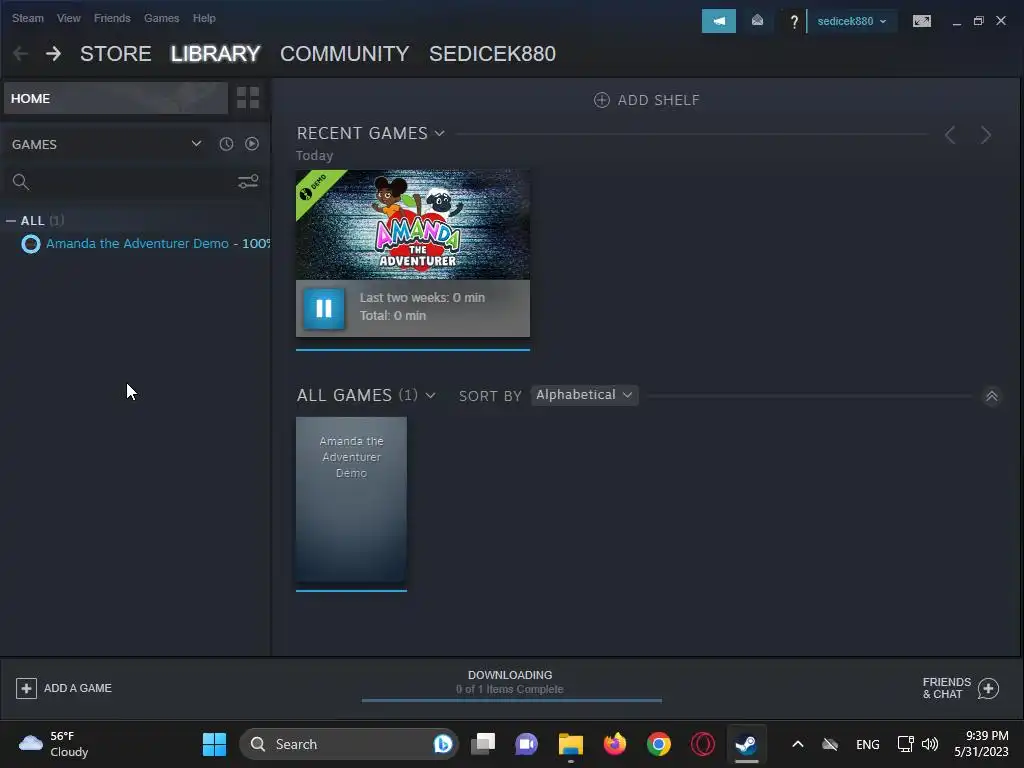
Task: Open Amanda the Adventurer Demo tile
Action: [x=351, y=500]
